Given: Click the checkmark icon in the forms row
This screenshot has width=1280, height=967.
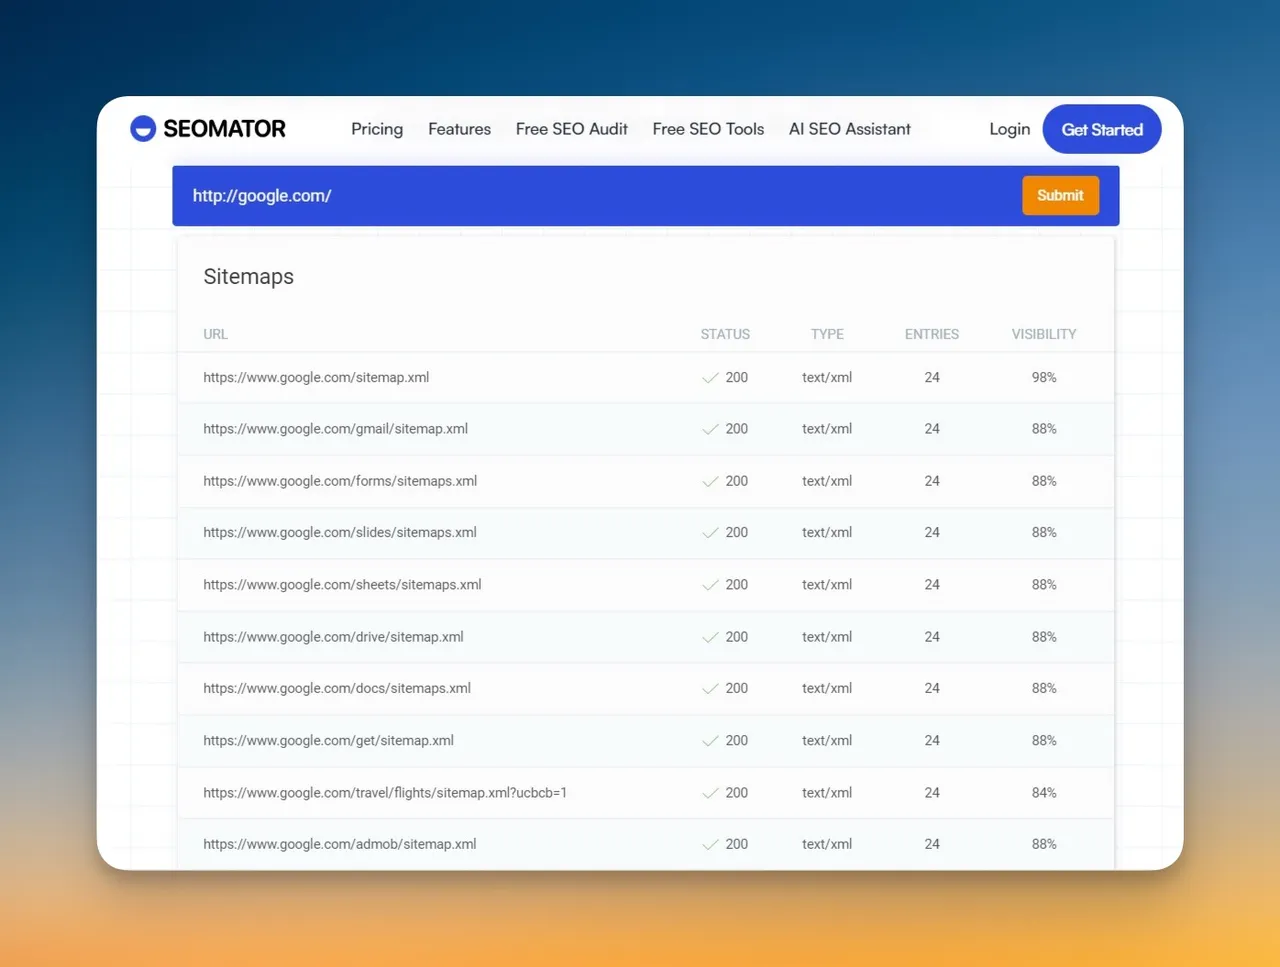Looking at the screenshot, I should coord(710,482).
